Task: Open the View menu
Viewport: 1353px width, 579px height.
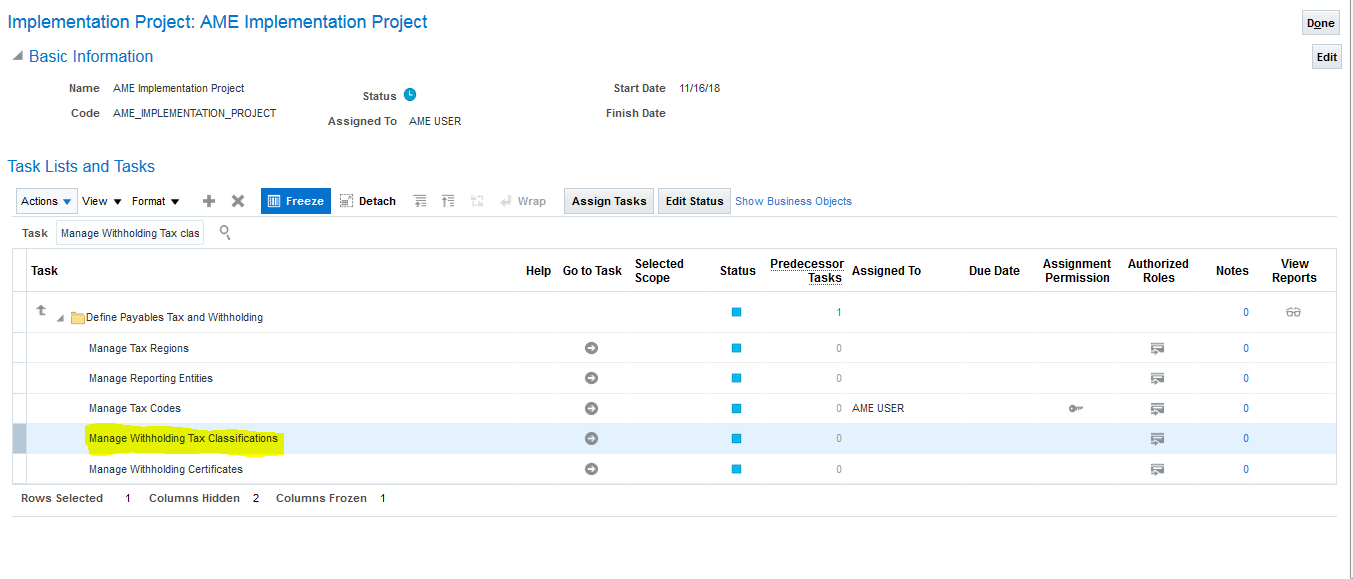Action: click(x=101, y=201)
